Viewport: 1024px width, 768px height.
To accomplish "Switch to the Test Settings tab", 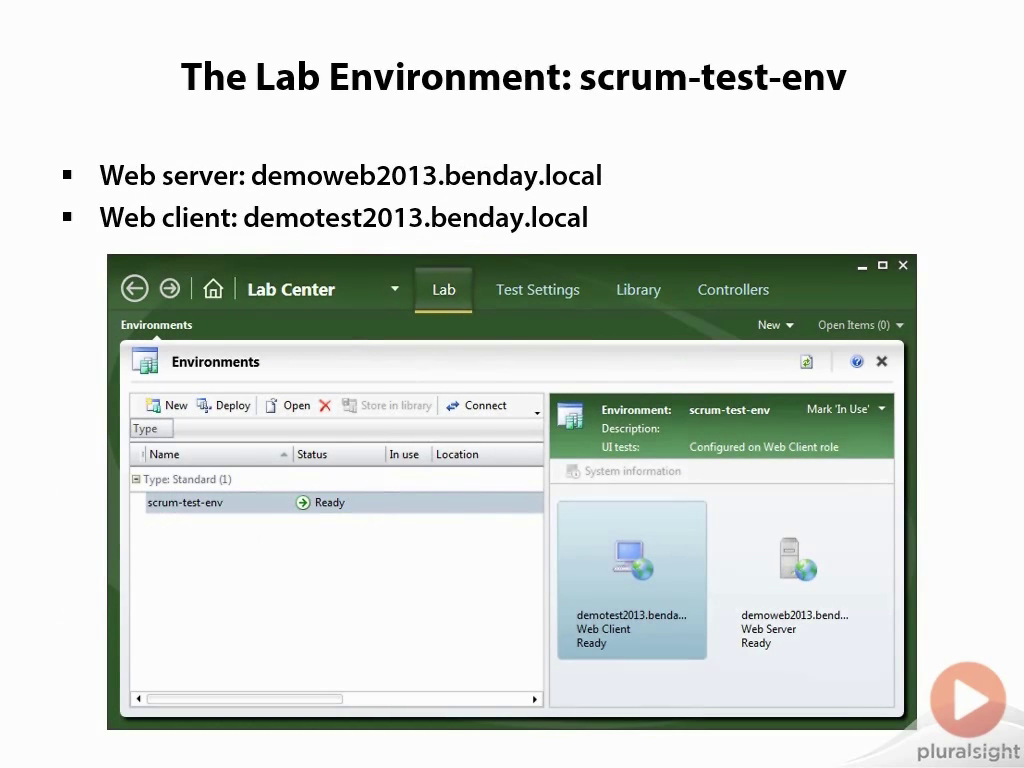I will 537,290.
